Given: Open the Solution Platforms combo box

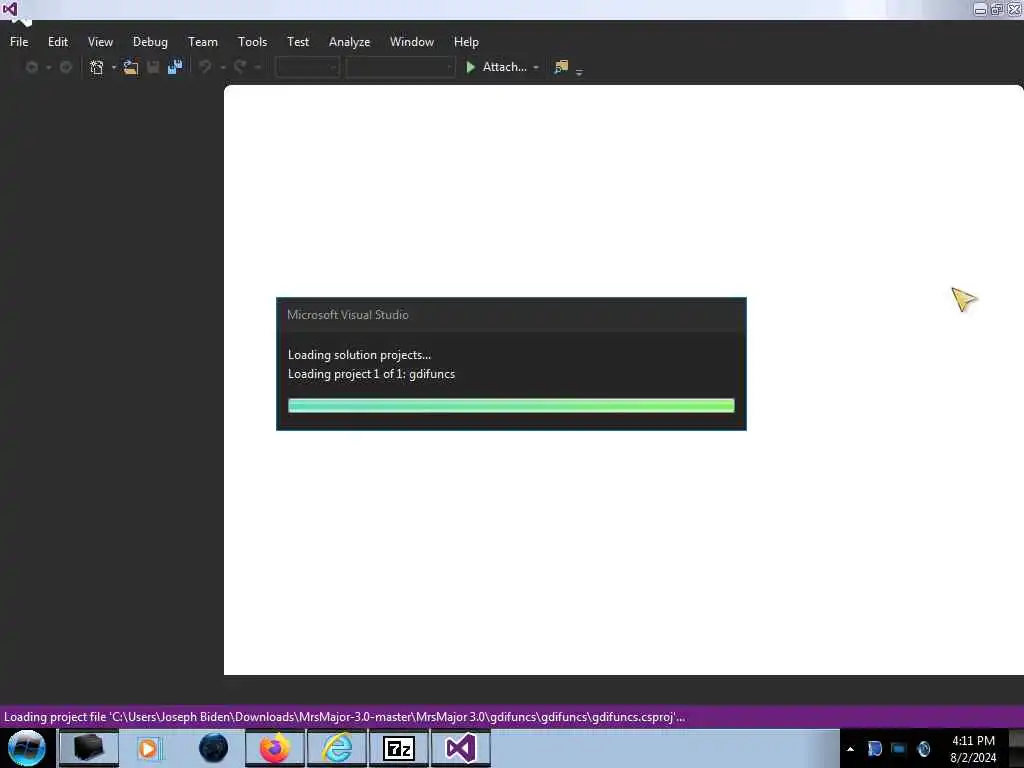Looking at the screenshot, I should click(400, 67).
